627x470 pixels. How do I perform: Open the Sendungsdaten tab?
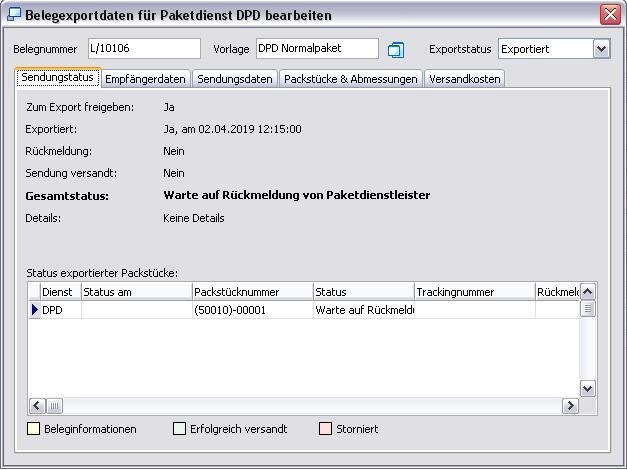(x=234, y=79)
